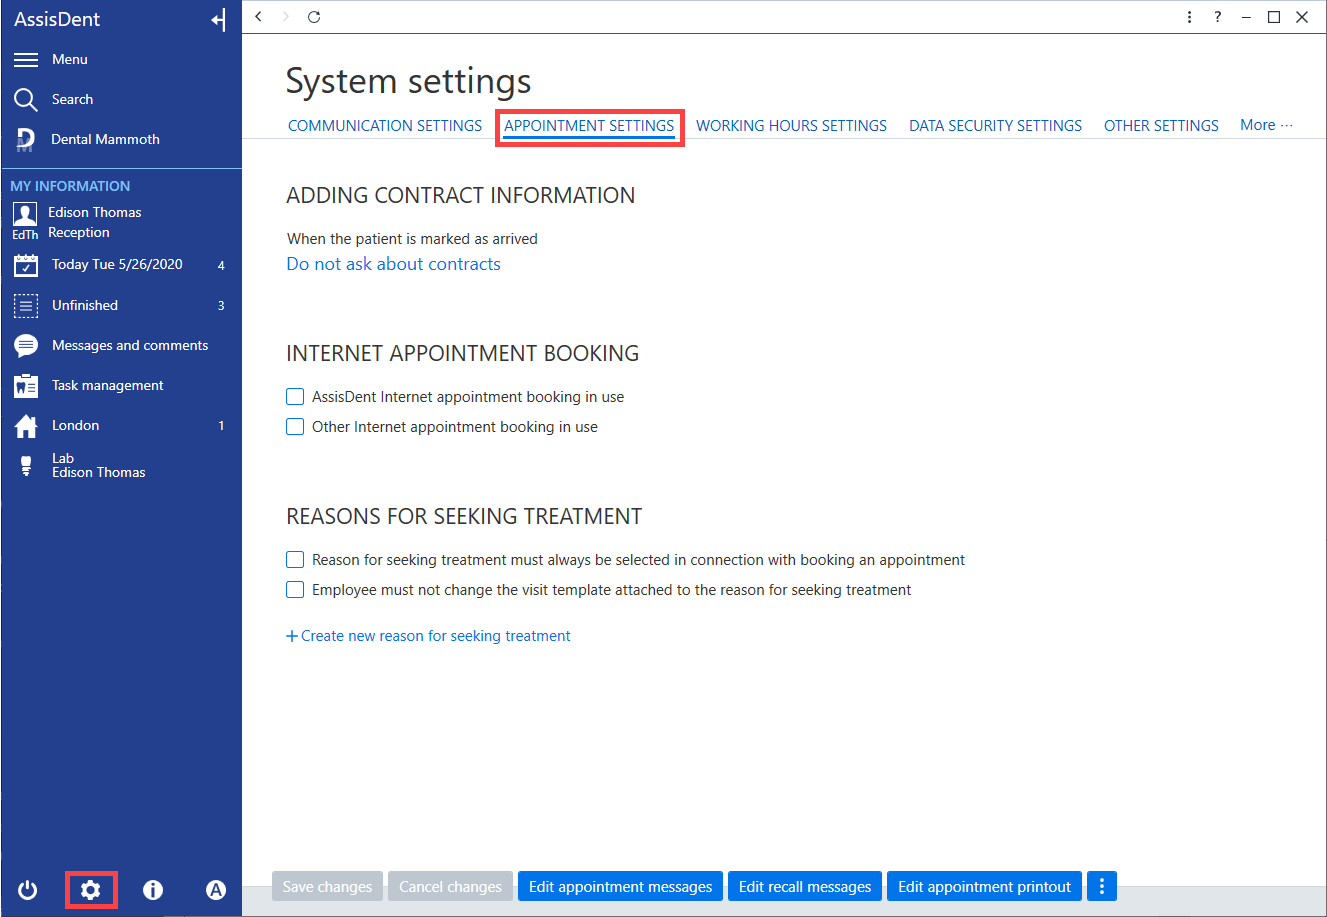1327x917 pixels.
Task: Switch to Communication Settings tab
Action: [385, 126]
